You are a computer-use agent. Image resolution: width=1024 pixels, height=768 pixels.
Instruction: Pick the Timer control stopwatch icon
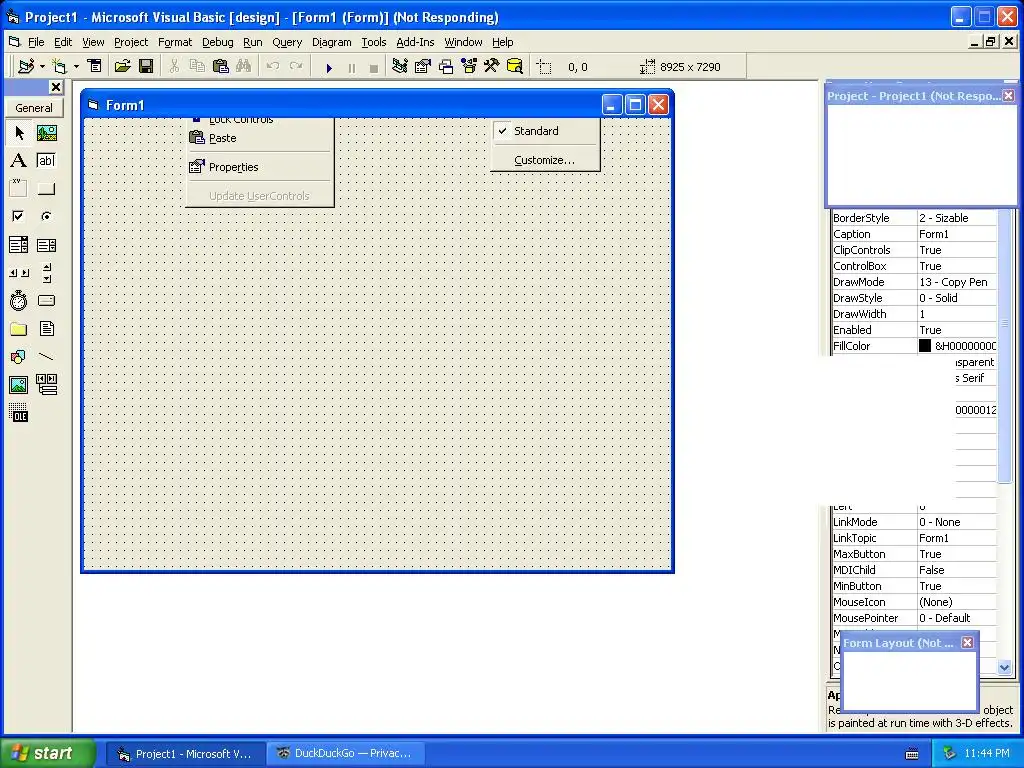(19, 300)
